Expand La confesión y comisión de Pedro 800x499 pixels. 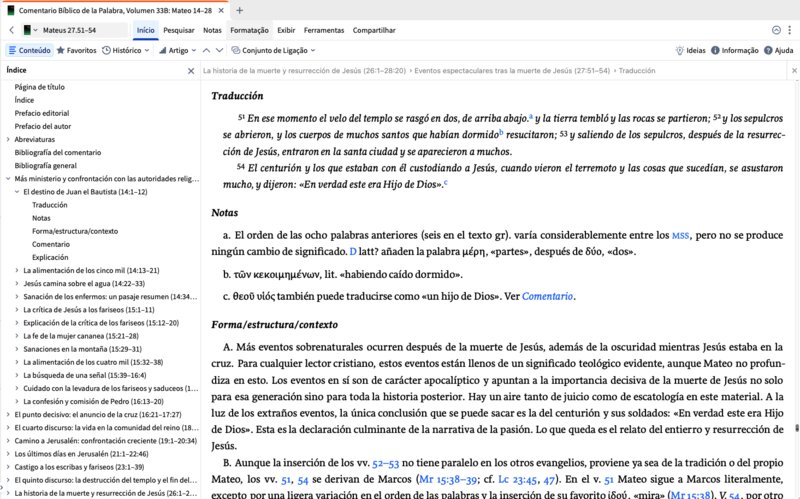17,402
